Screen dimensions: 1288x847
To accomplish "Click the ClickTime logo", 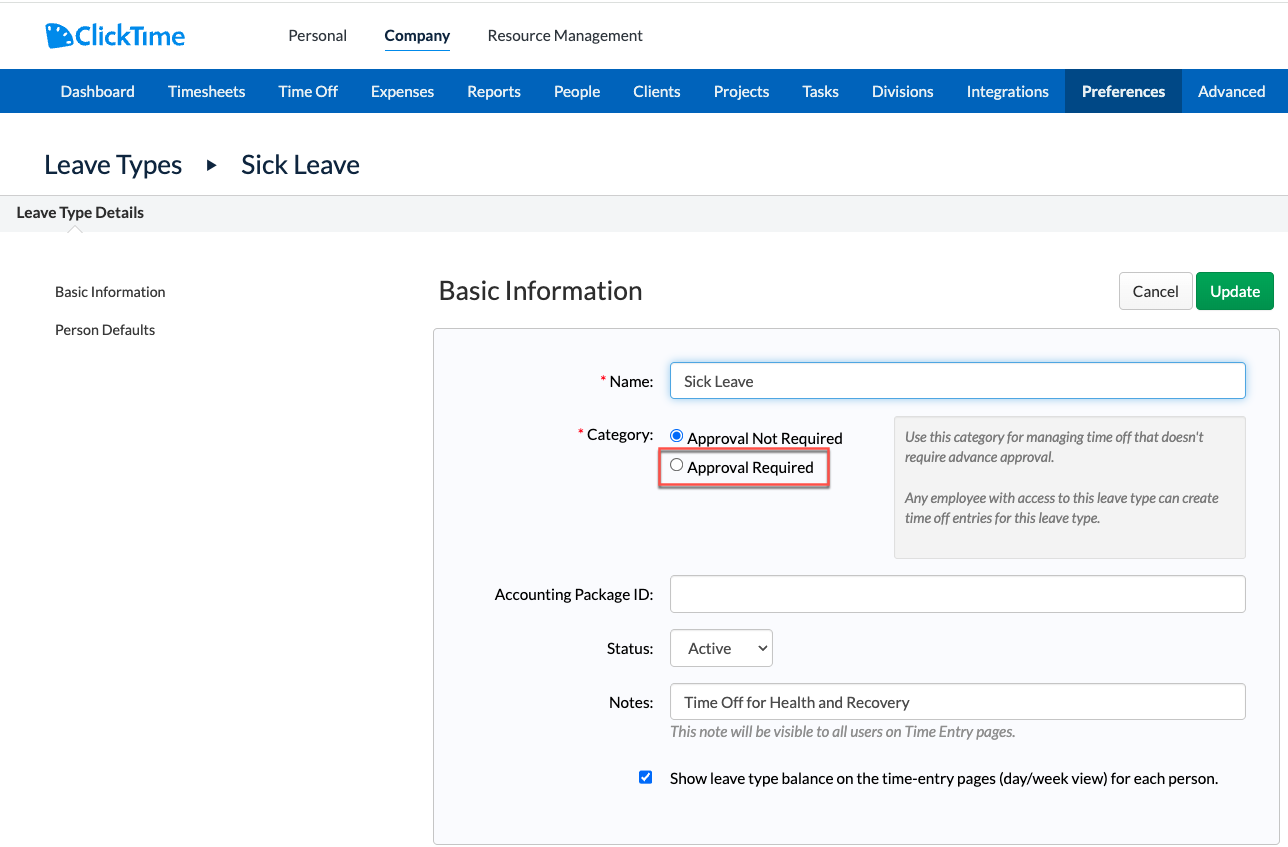I will (115, 36).
